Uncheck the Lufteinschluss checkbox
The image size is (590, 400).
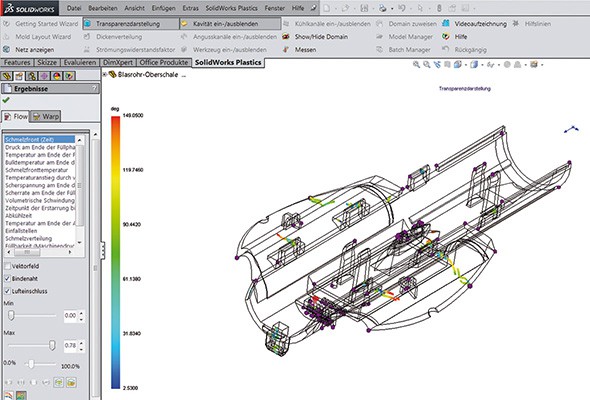coord(7,291)
